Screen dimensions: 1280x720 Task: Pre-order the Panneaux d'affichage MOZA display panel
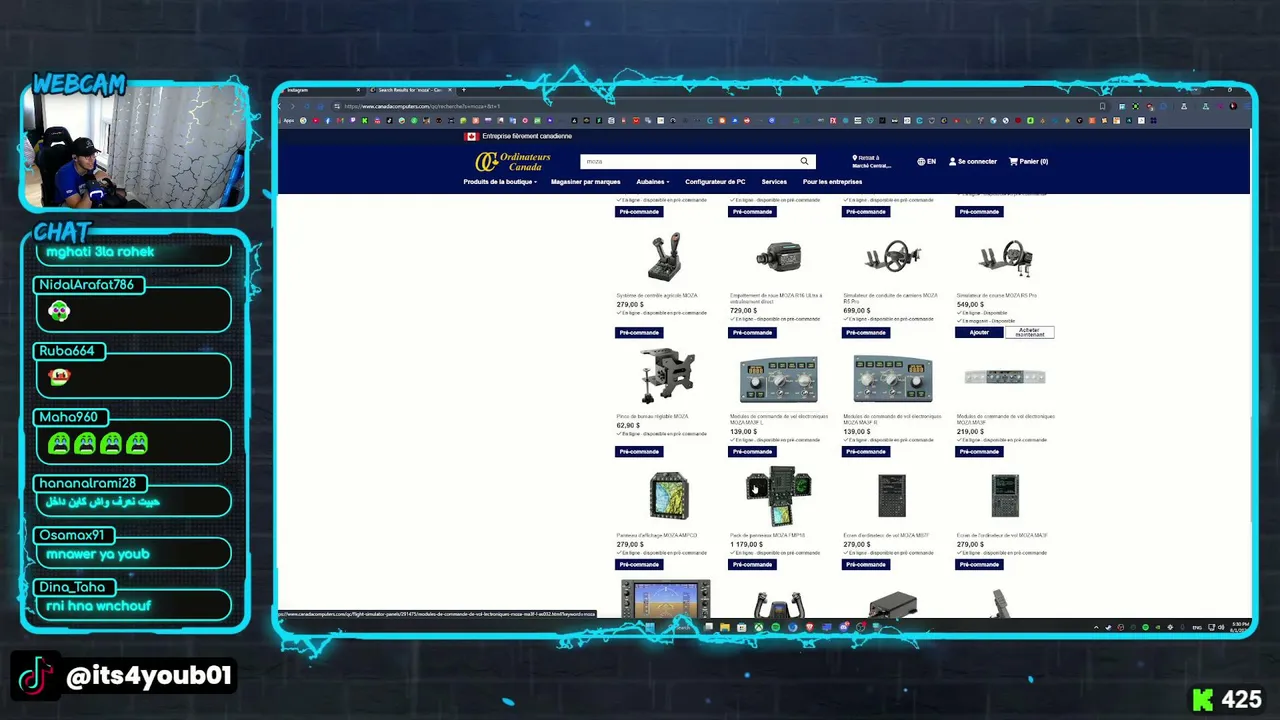(639, 564)
